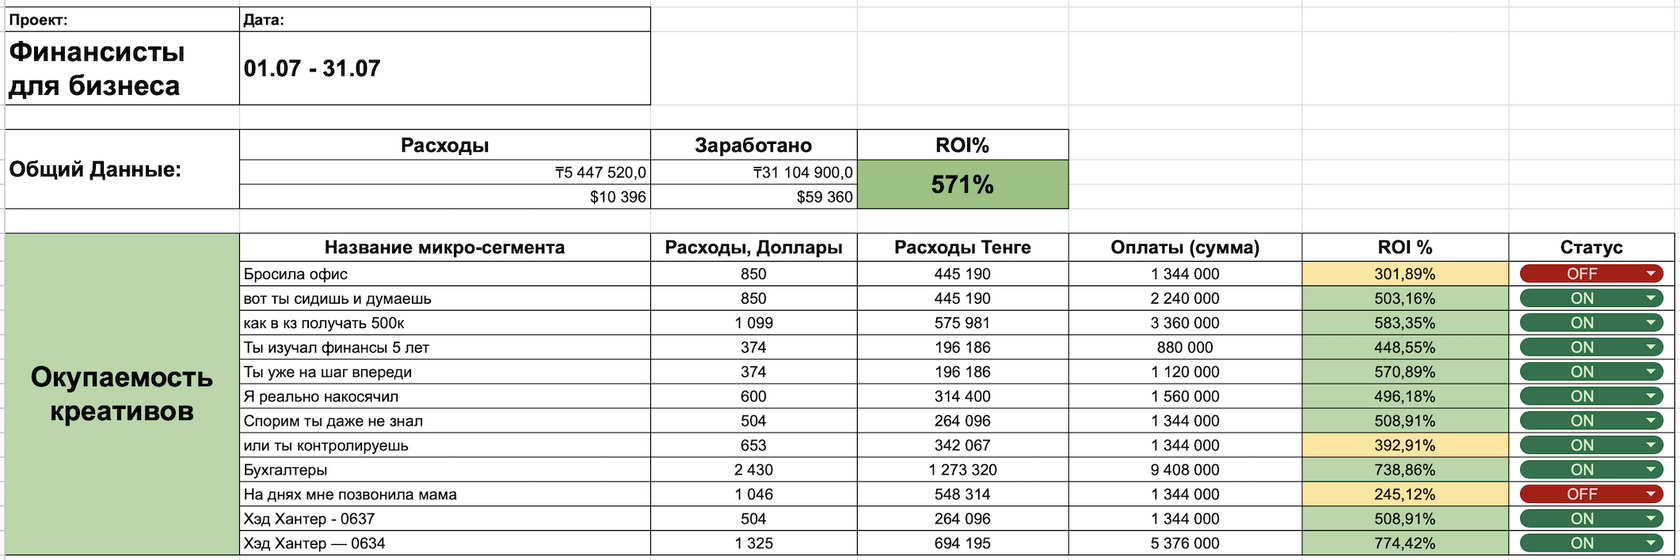1680x560 pixels.
Task: Open status dropdown for или ты контролируешь row
Action: [1591, 445]
